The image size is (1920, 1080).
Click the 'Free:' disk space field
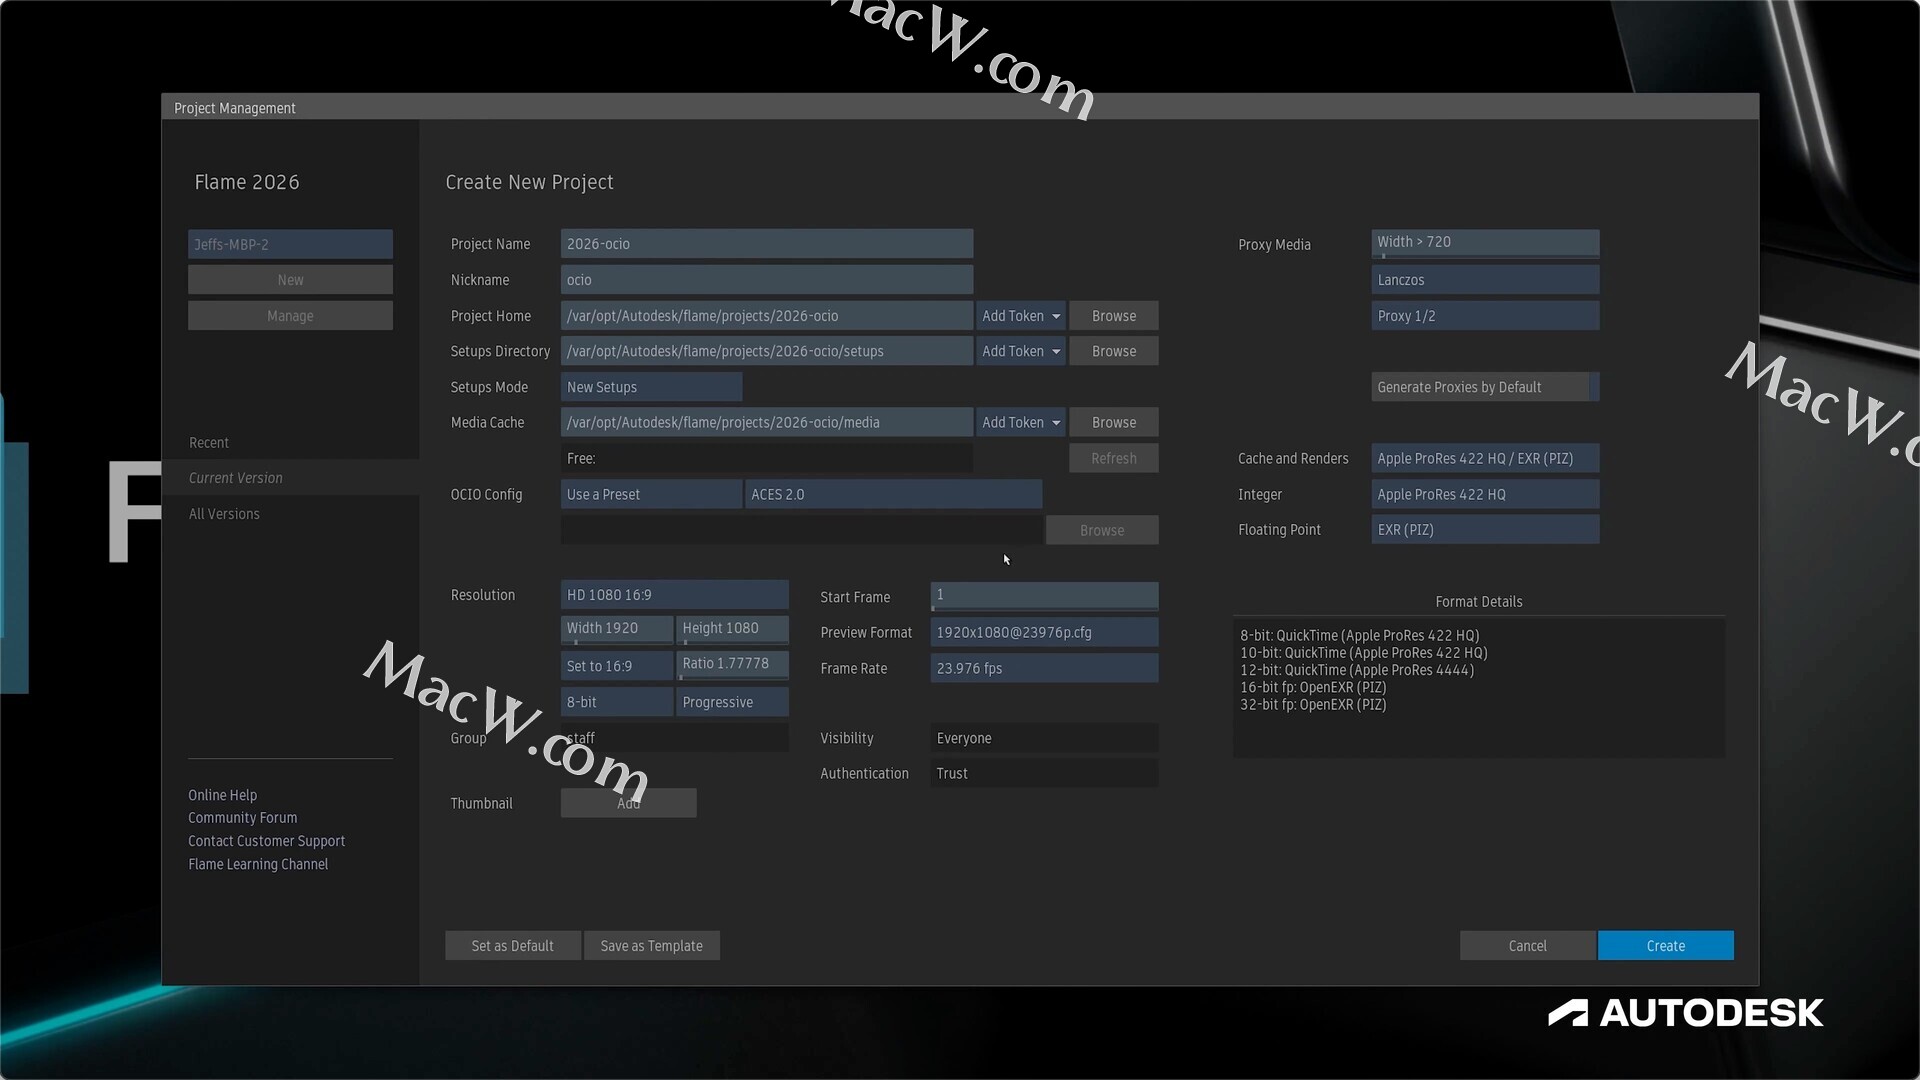coord(766,458)
